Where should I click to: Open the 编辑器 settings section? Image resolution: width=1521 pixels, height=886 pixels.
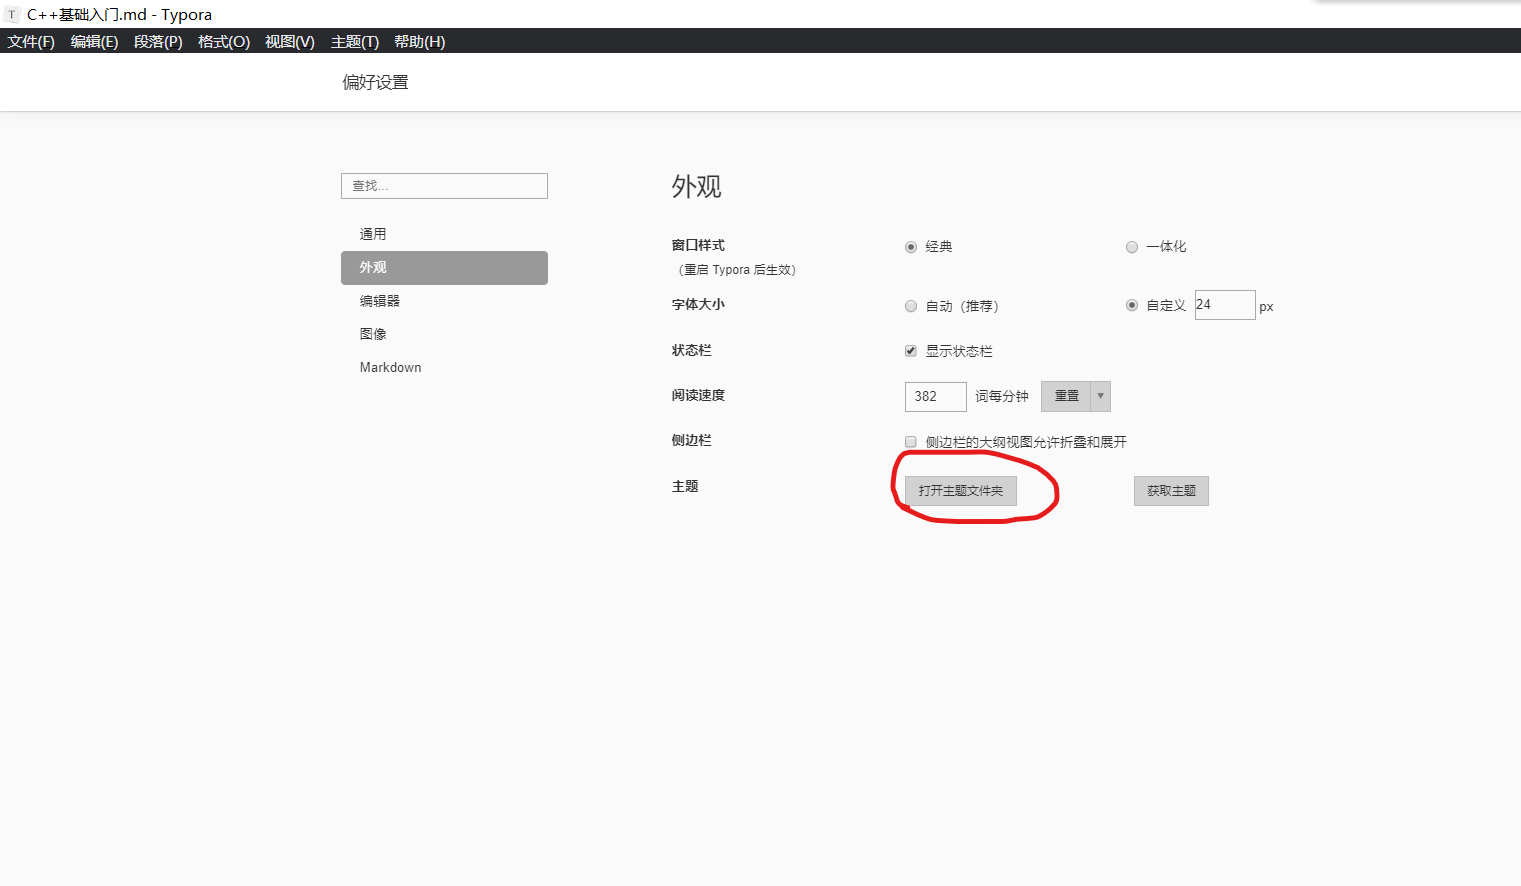pyautogui.click(x=378, y=300)
